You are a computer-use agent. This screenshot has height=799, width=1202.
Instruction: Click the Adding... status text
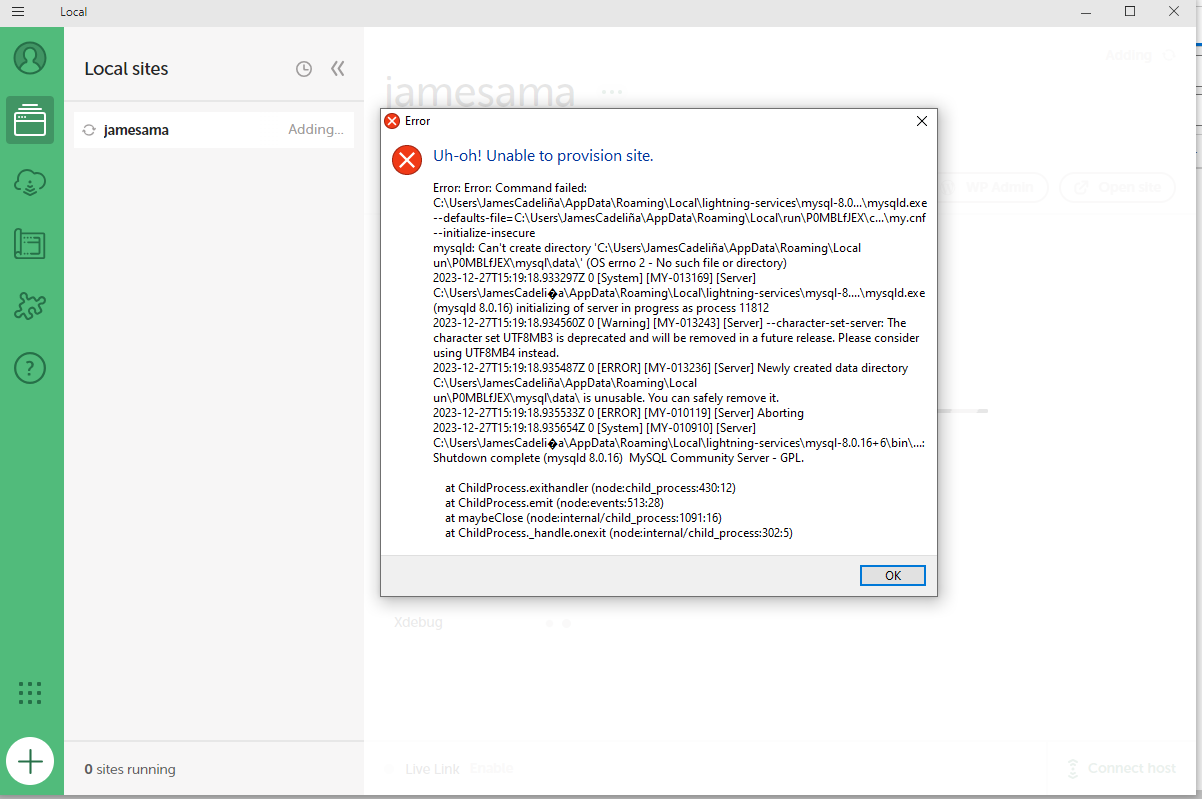316,130
